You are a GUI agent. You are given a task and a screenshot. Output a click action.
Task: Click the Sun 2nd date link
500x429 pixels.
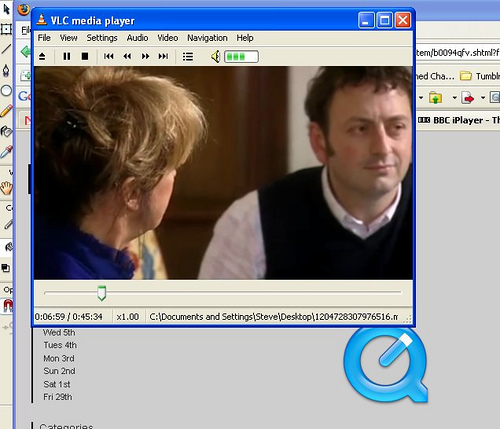59,371
